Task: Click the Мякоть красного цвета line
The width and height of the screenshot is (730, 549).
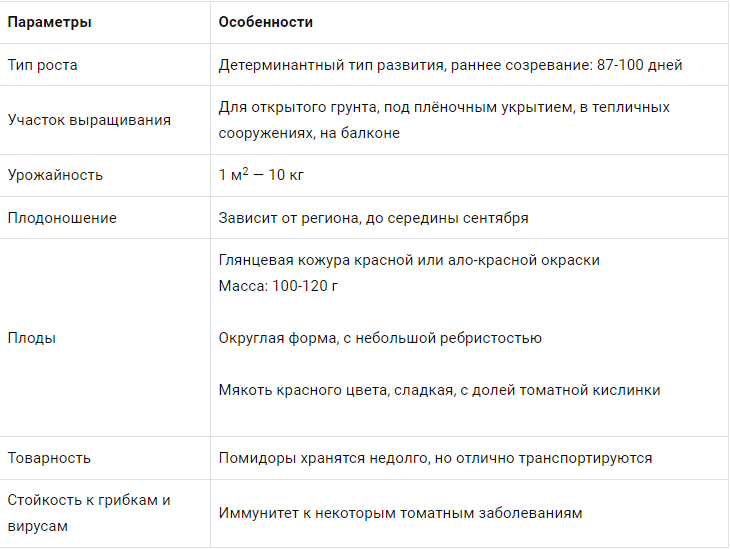Action: click(x=439, y=390)
